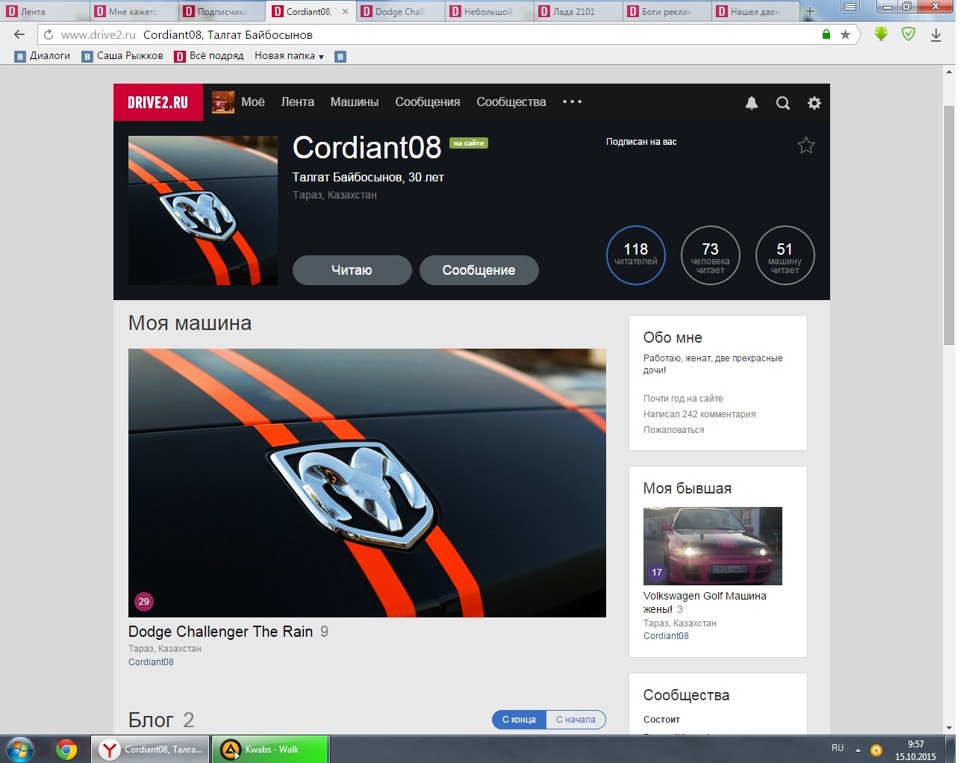Open Сообщества navigation item

(511, 102)
